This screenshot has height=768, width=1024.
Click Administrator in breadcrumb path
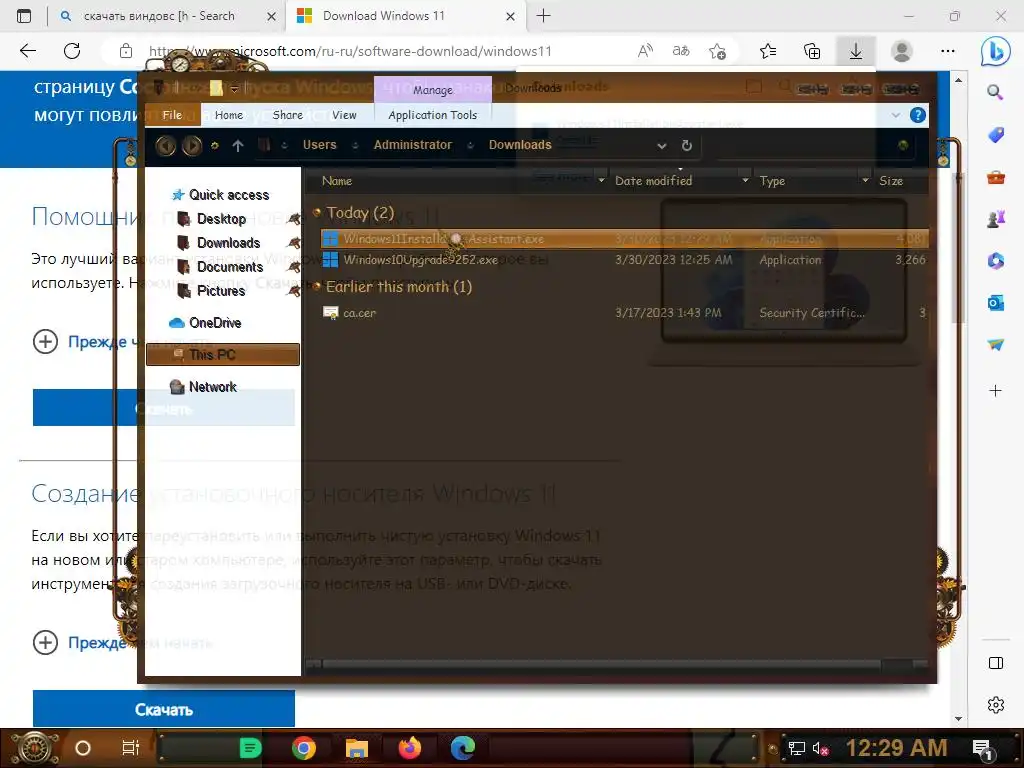pyautogui.click(x=413, y=145)
